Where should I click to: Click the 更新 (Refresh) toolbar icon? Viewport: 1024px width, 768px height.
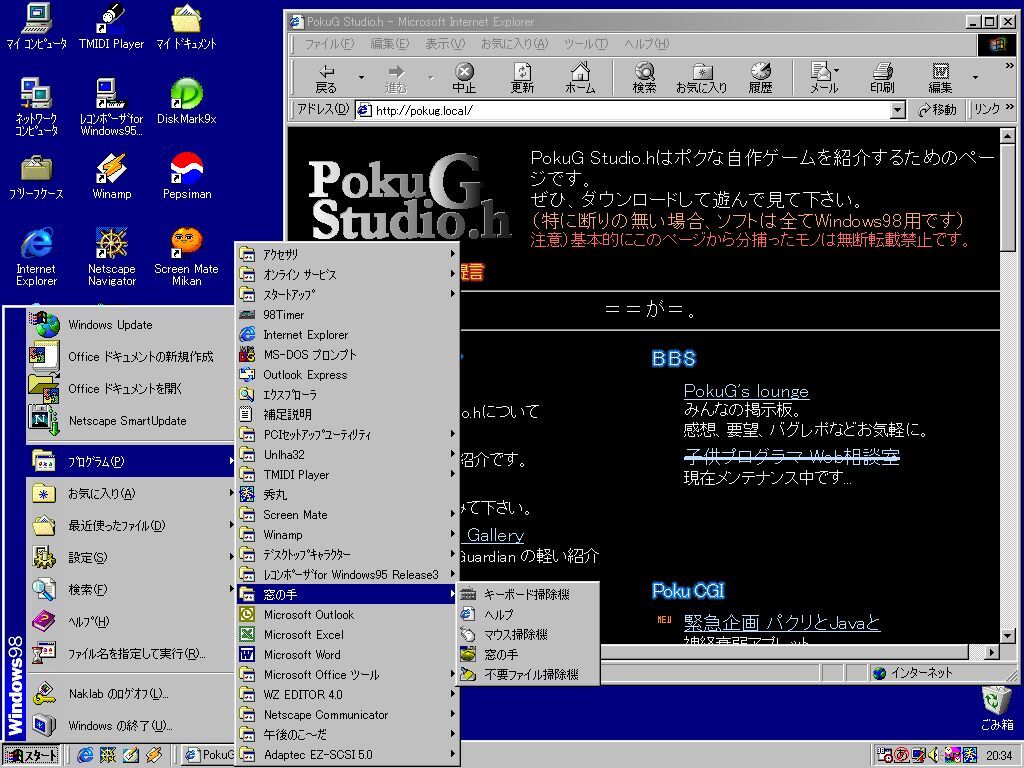click(x=521, y=77)
